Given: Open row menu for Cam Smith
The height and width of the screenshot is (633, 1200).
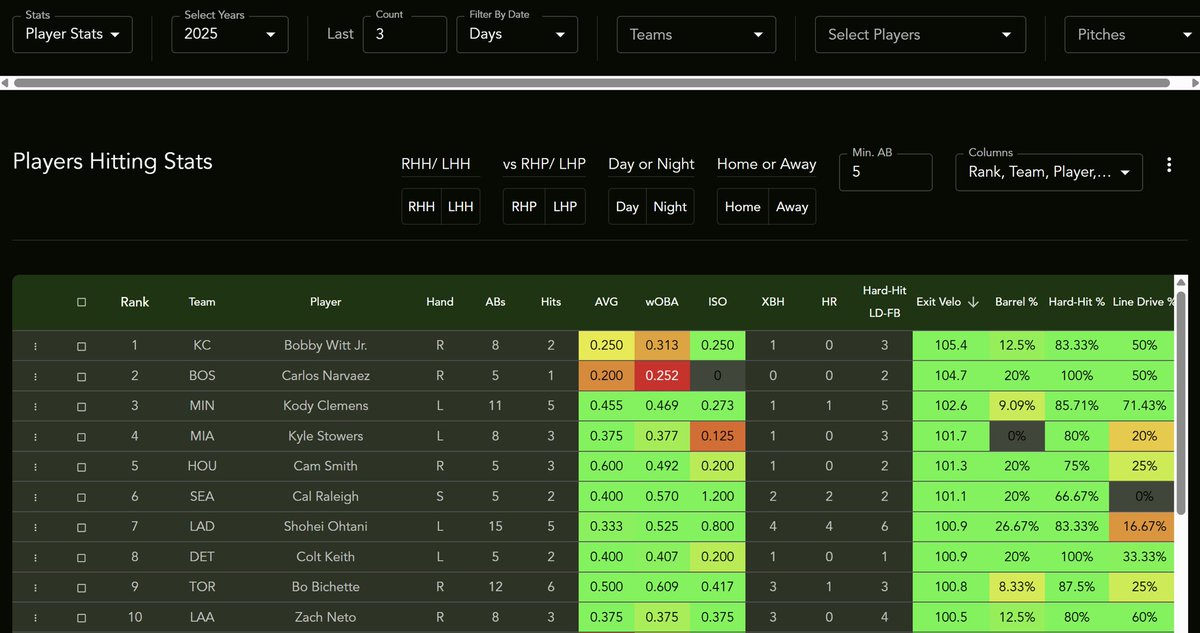Looking at the screenshot, I should point(35,466).
